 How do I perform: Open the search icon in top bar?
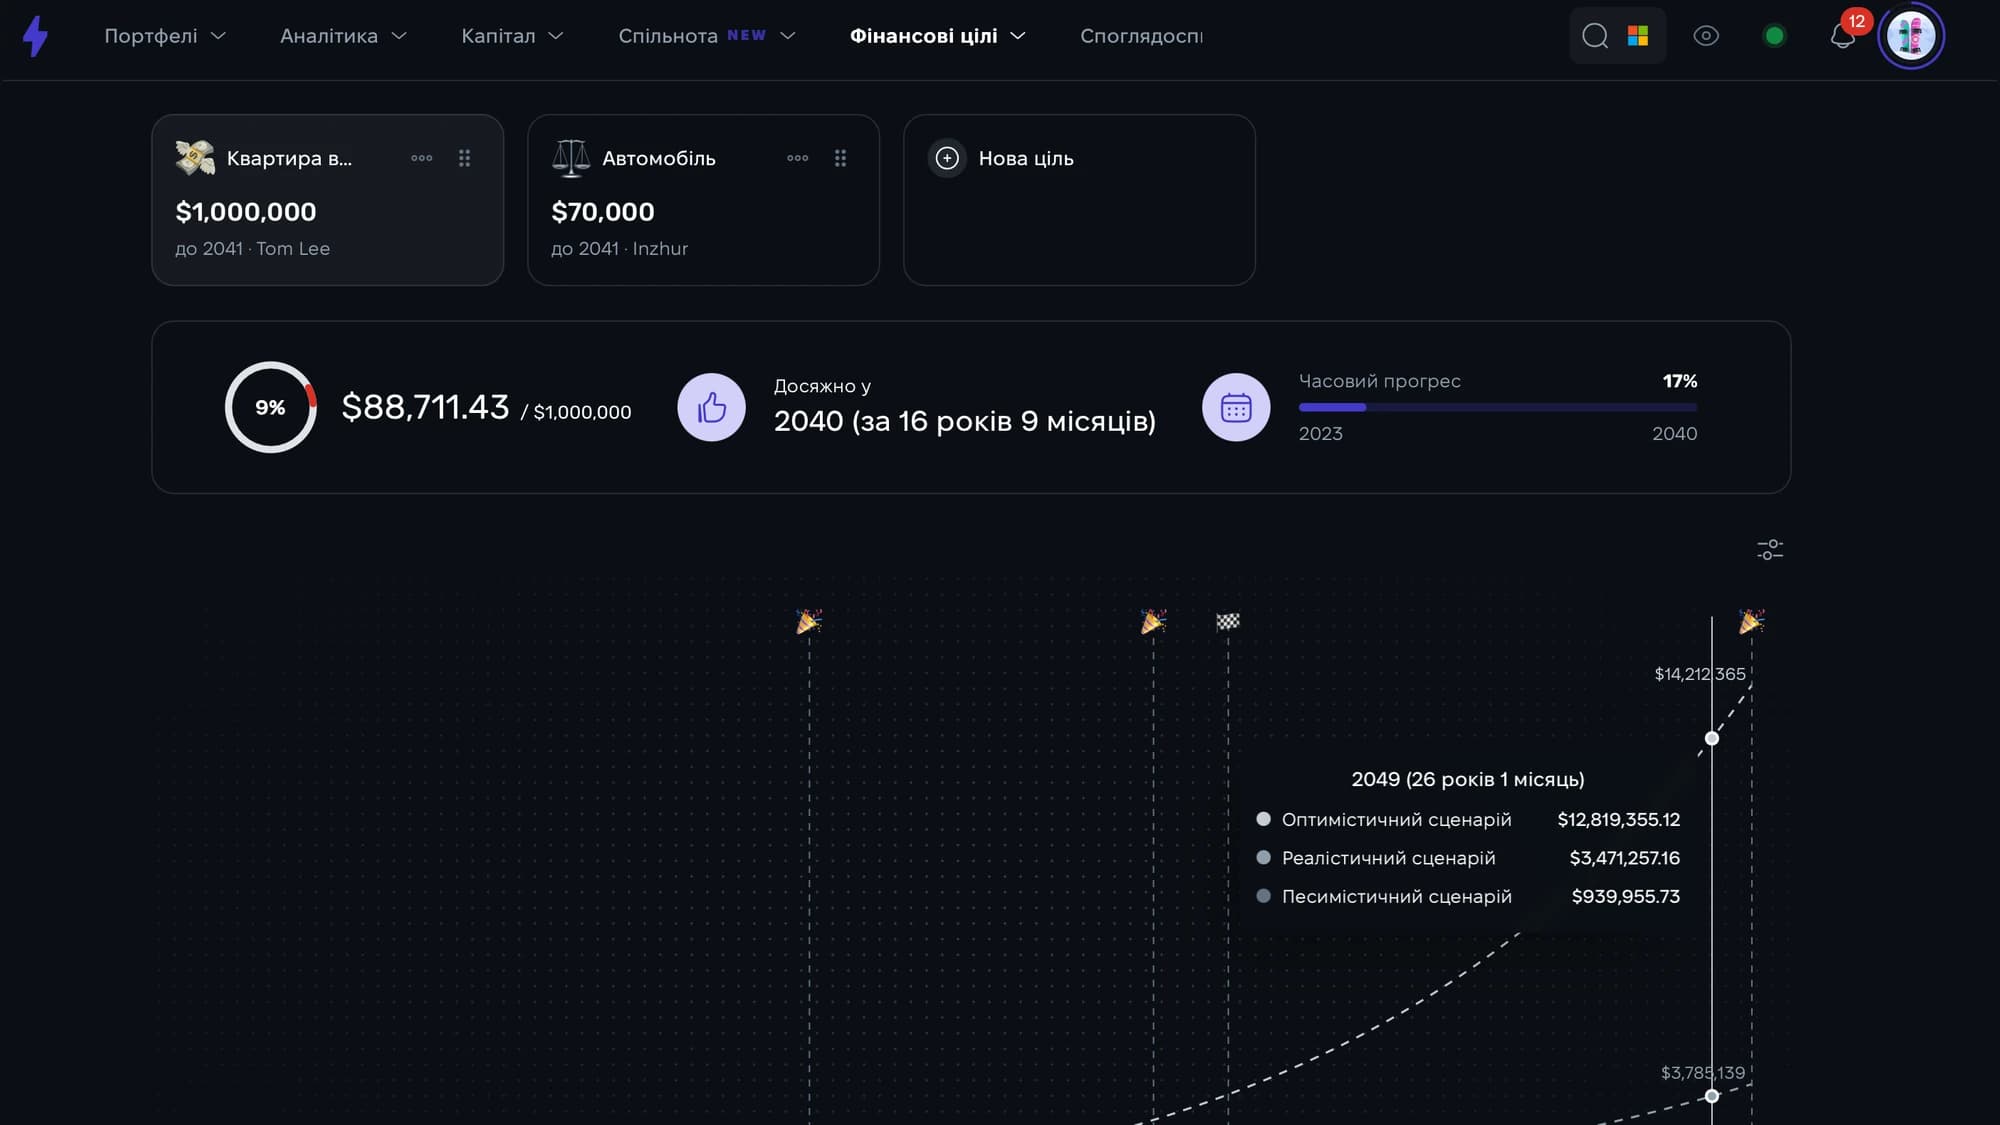pyautogui.click(x=1595, y=36)
